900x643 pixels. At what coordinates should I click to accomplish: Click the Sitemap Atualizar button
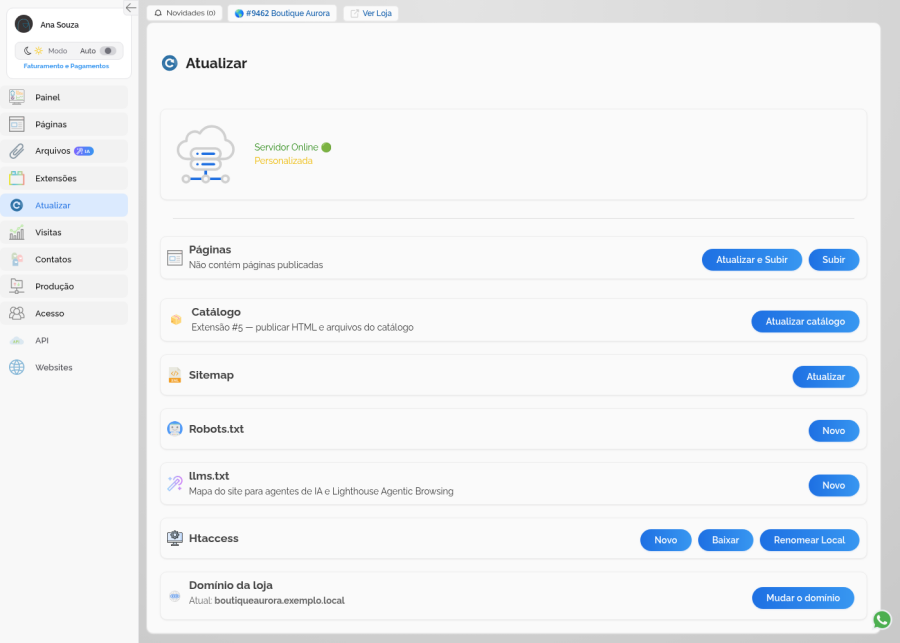[825, 377]
